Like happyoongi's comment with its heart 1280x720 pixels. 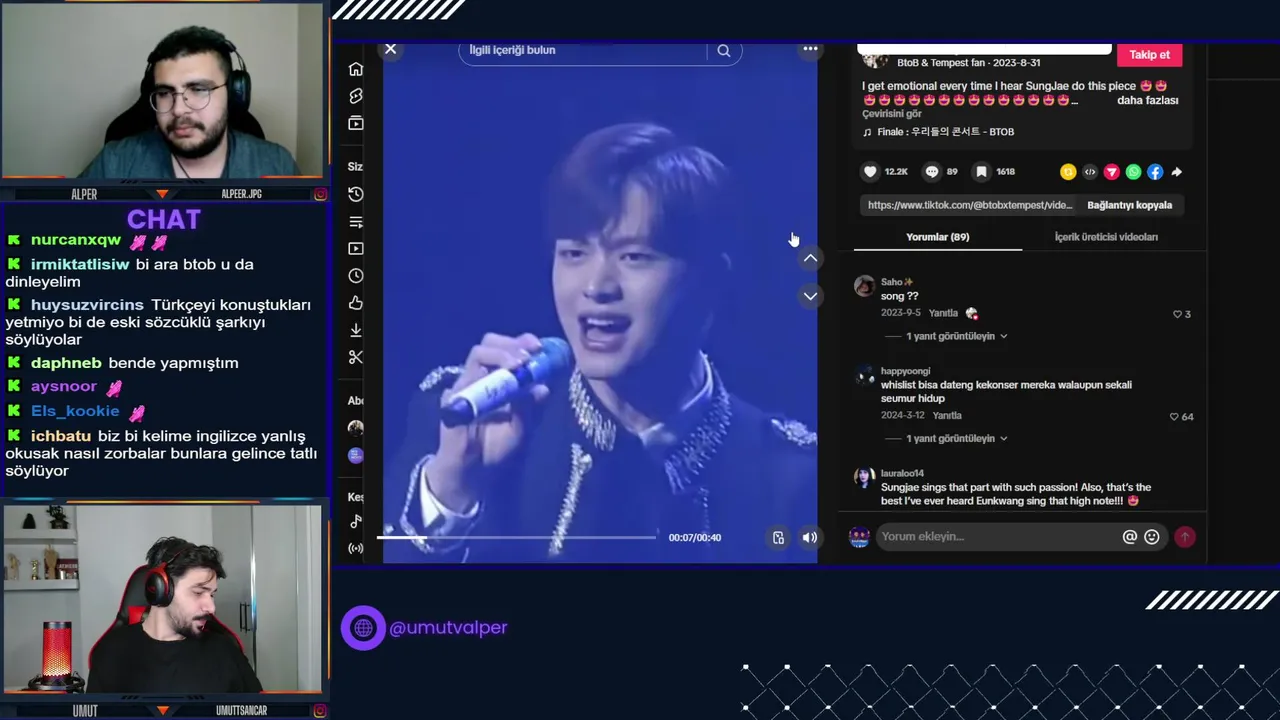(x=1175, y=417)
